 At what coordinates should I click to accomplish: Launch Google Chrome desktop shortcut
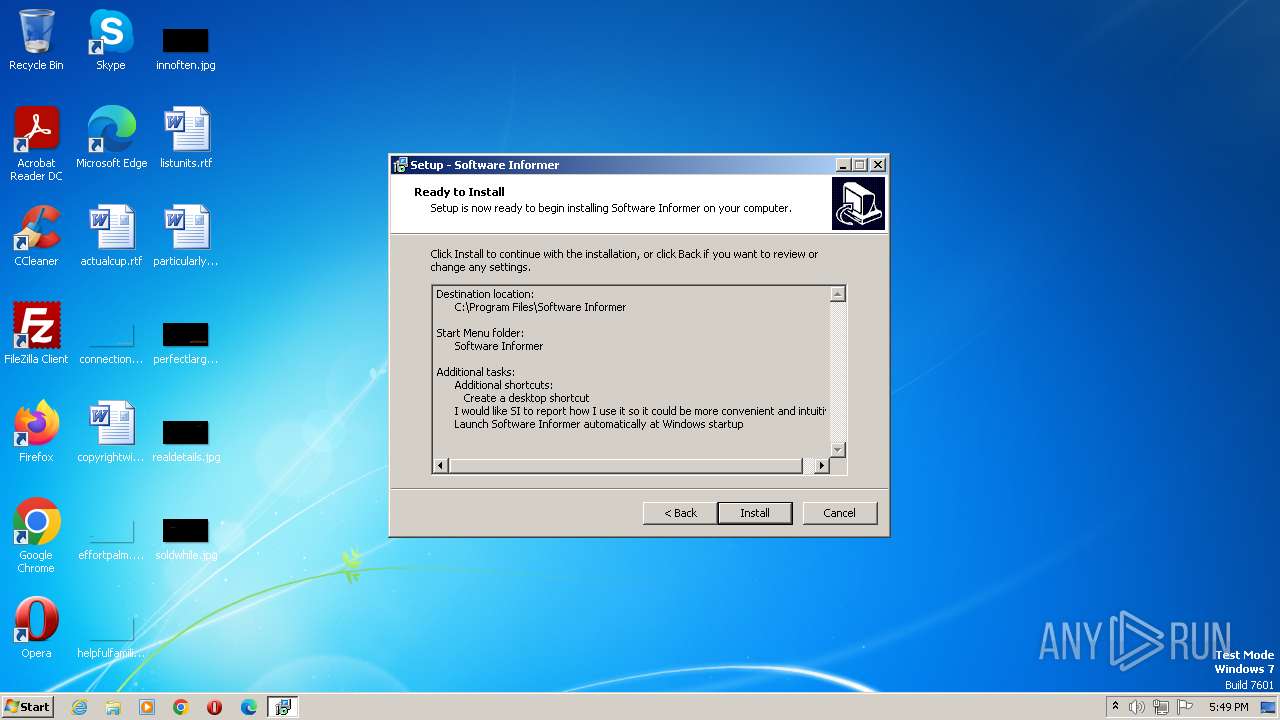pos(36,535)
